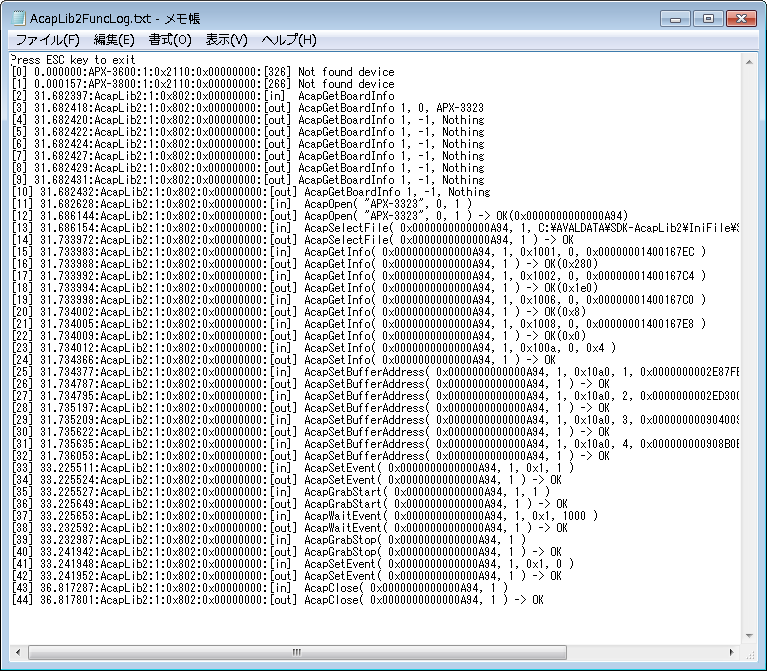The width and height of the screenshot is (767, 671).
Task: Click 'AcapSelectFile(' on line [13]
Action: click(x=349, y=228)
